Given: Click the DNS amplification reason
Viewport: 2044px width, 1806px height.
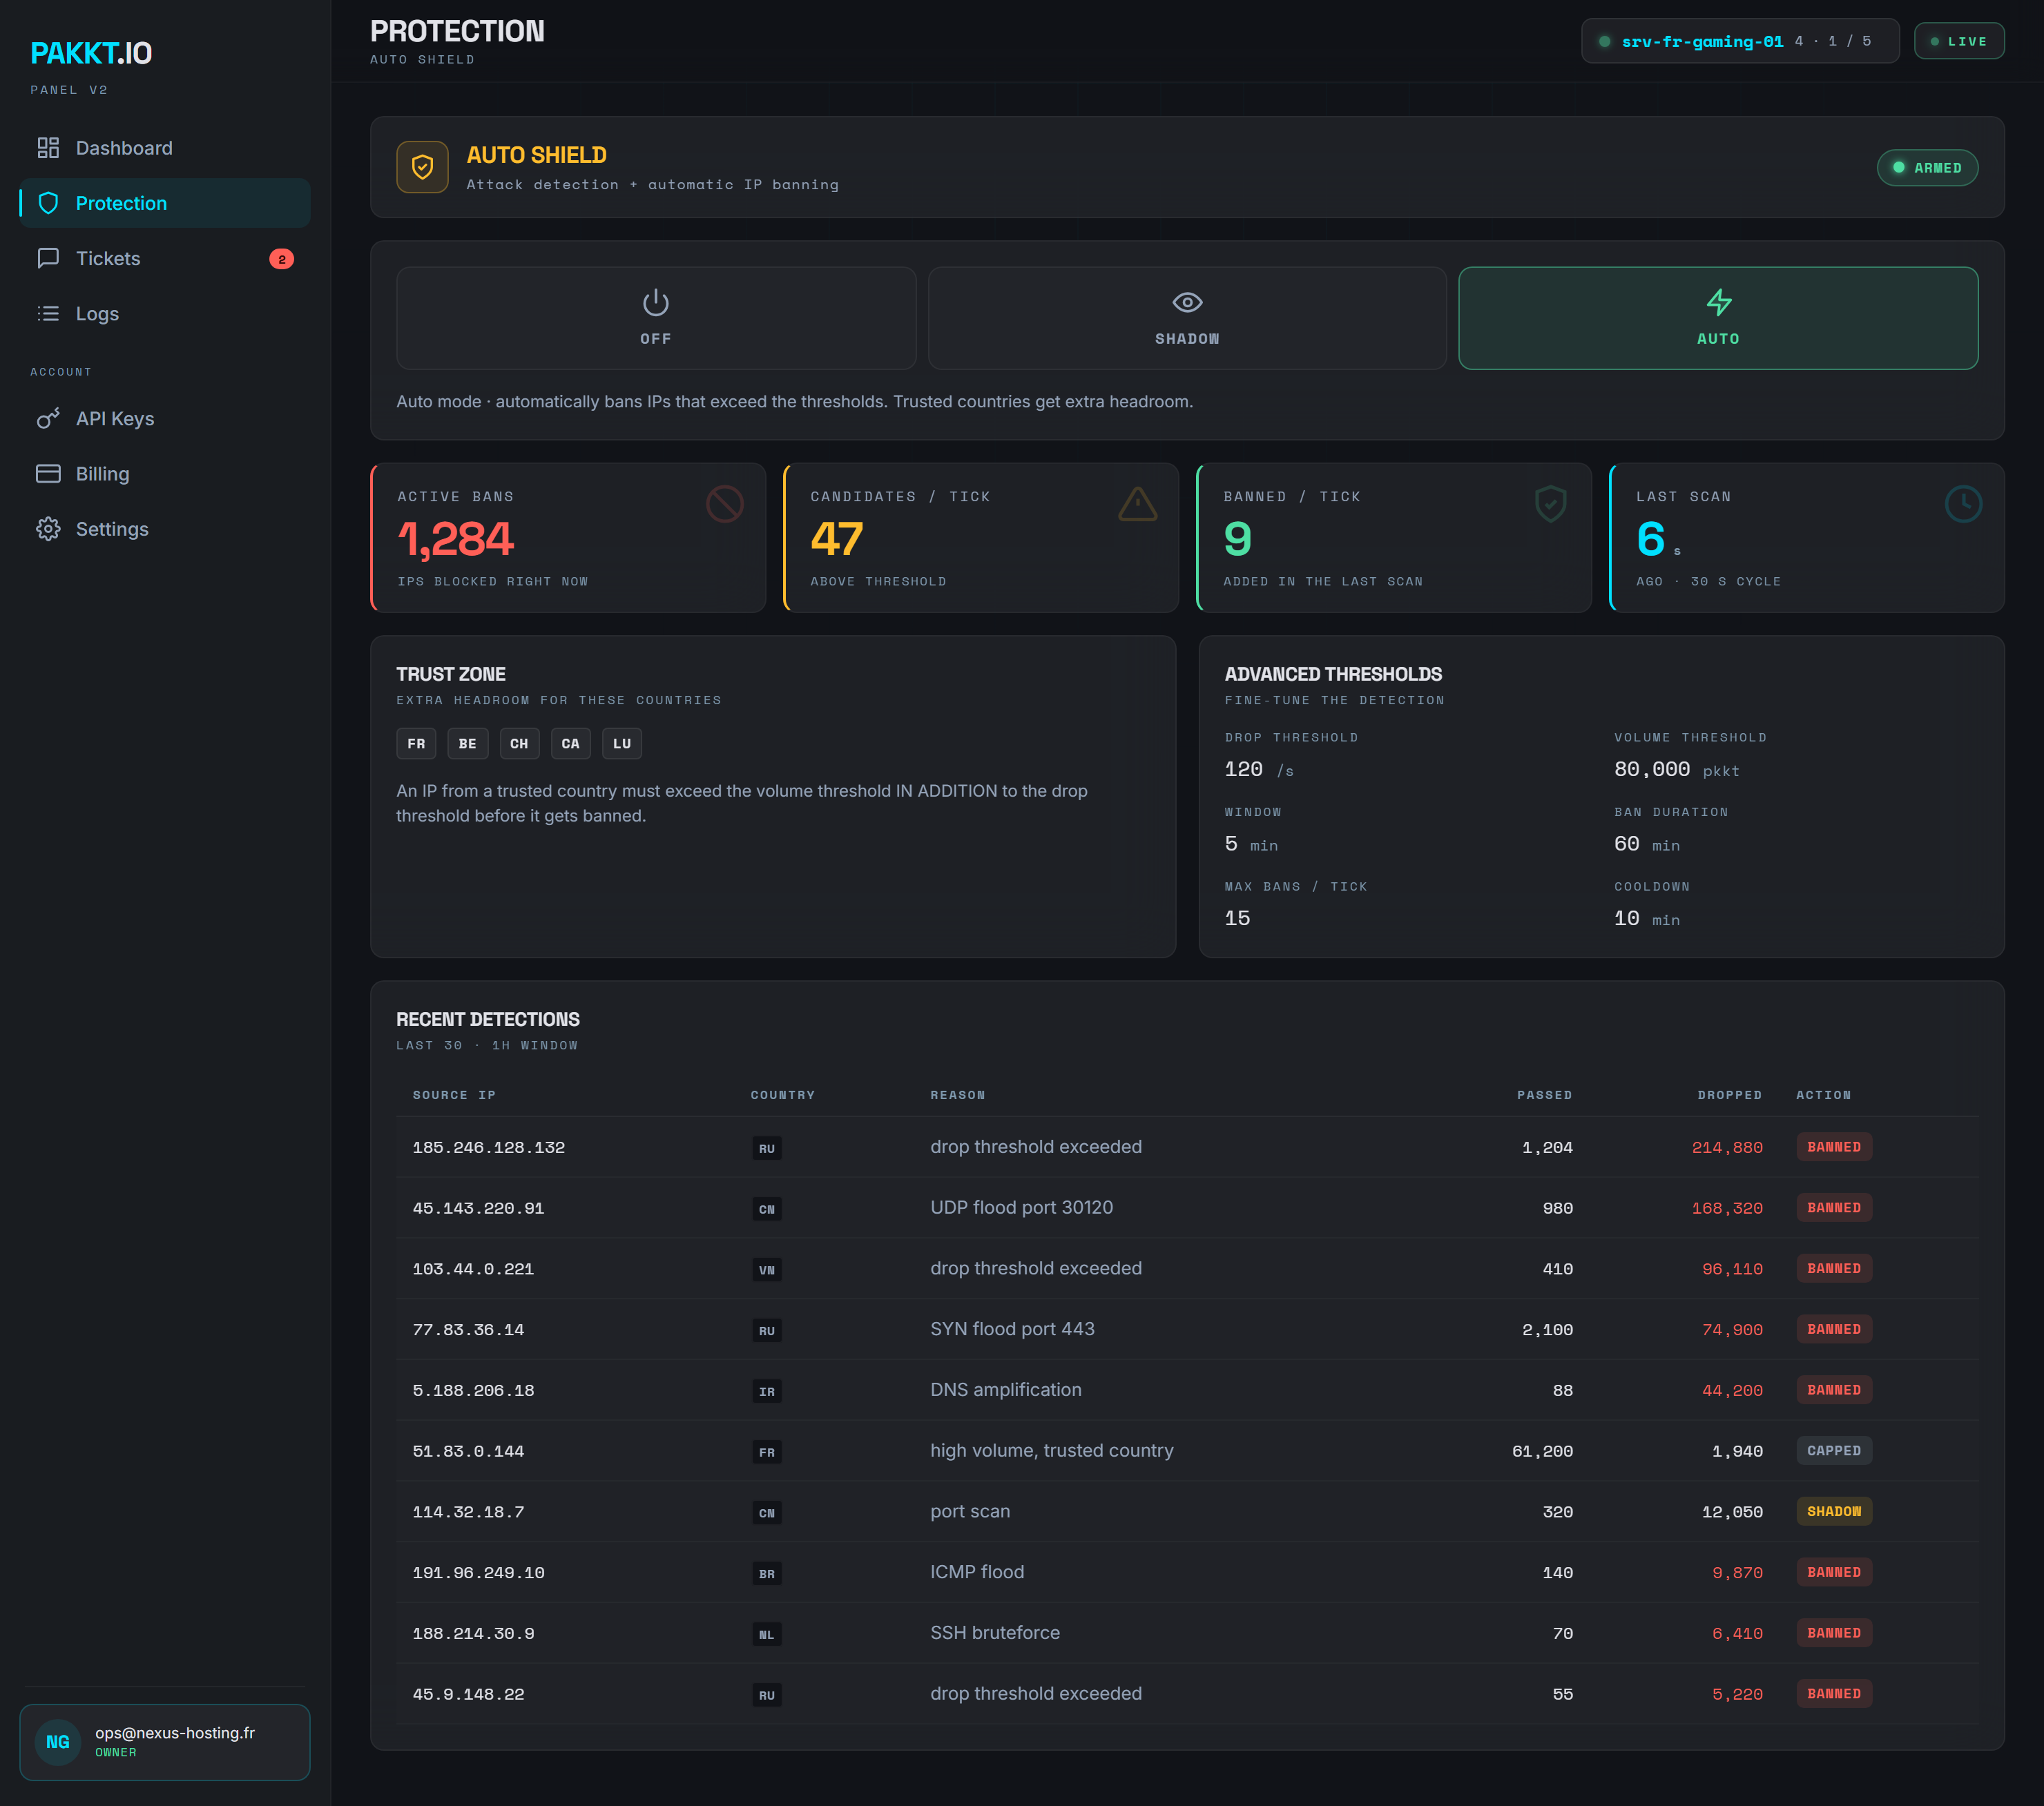Looking at the screenshot, I should pos(1006,1389).
